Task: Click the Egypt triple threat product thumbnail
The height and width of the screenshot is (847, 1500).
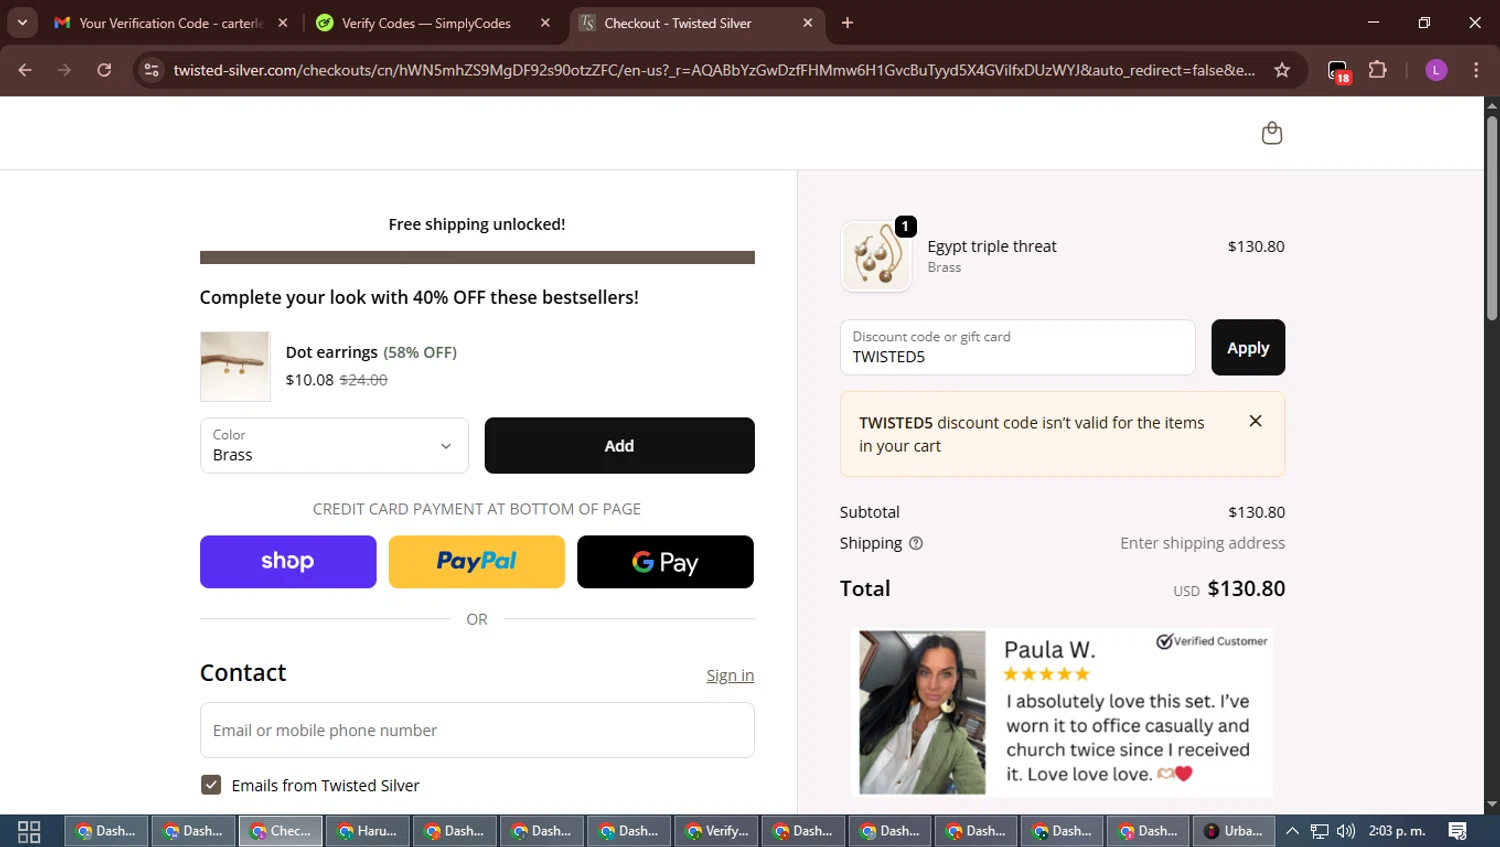Action: pos(876,256)
